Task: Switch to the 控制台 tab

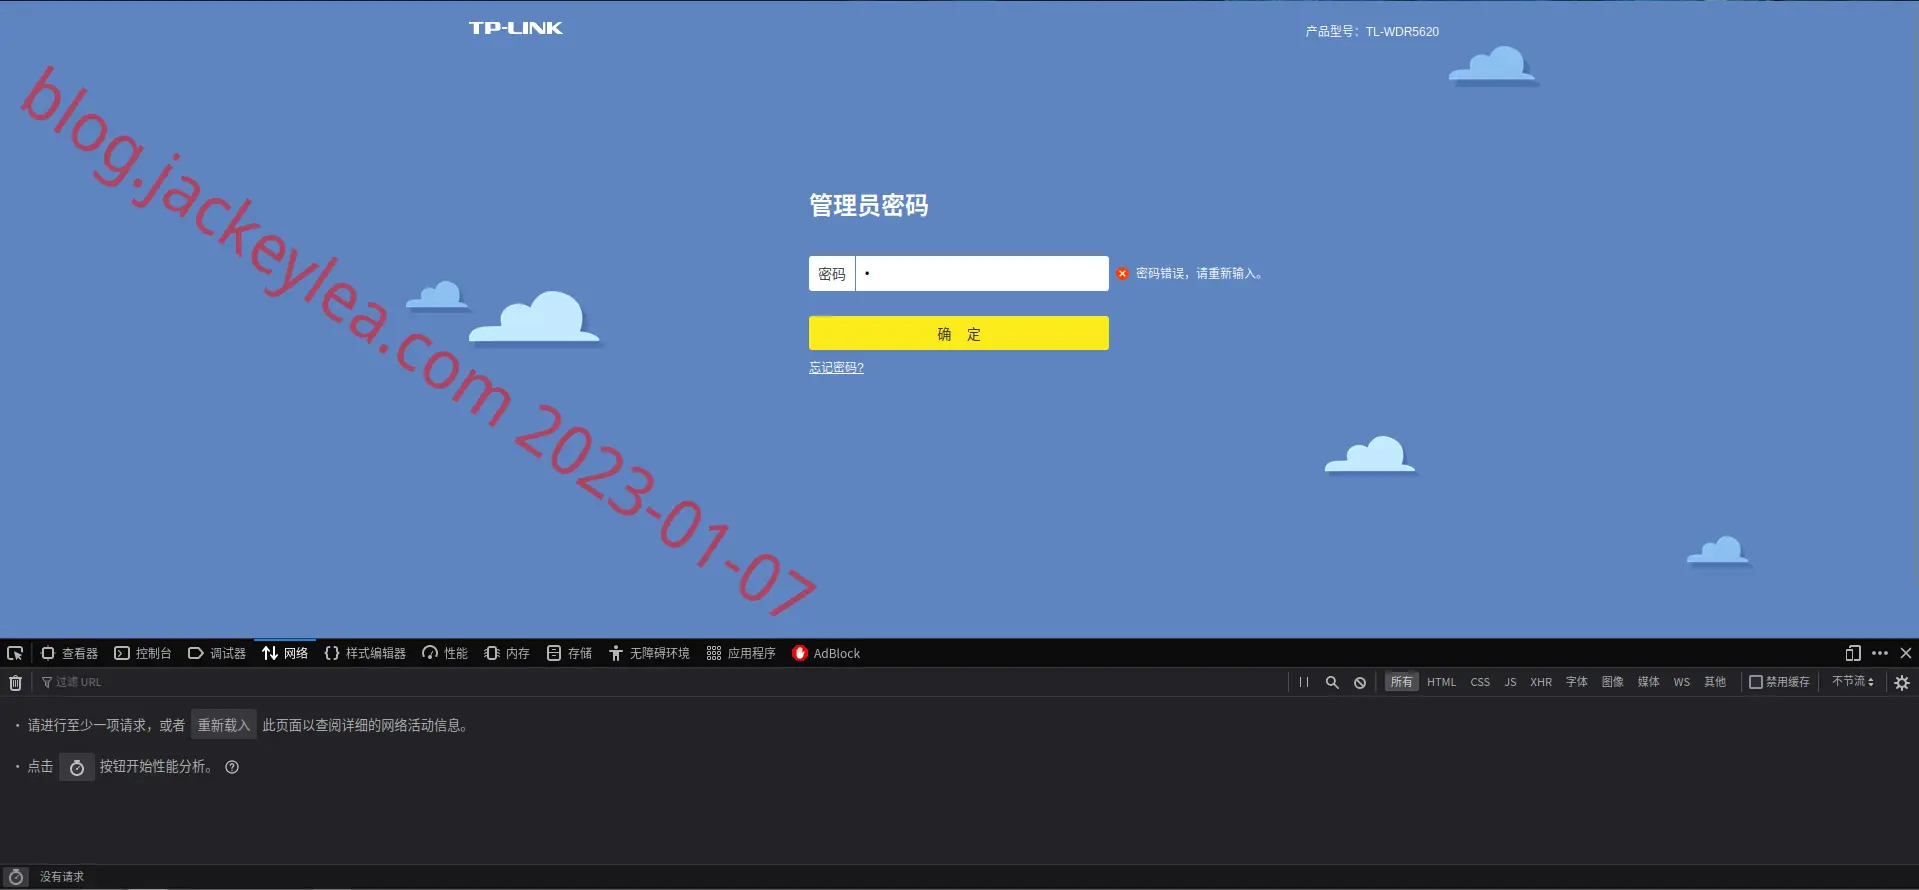Action: click(x=143, y=653)
